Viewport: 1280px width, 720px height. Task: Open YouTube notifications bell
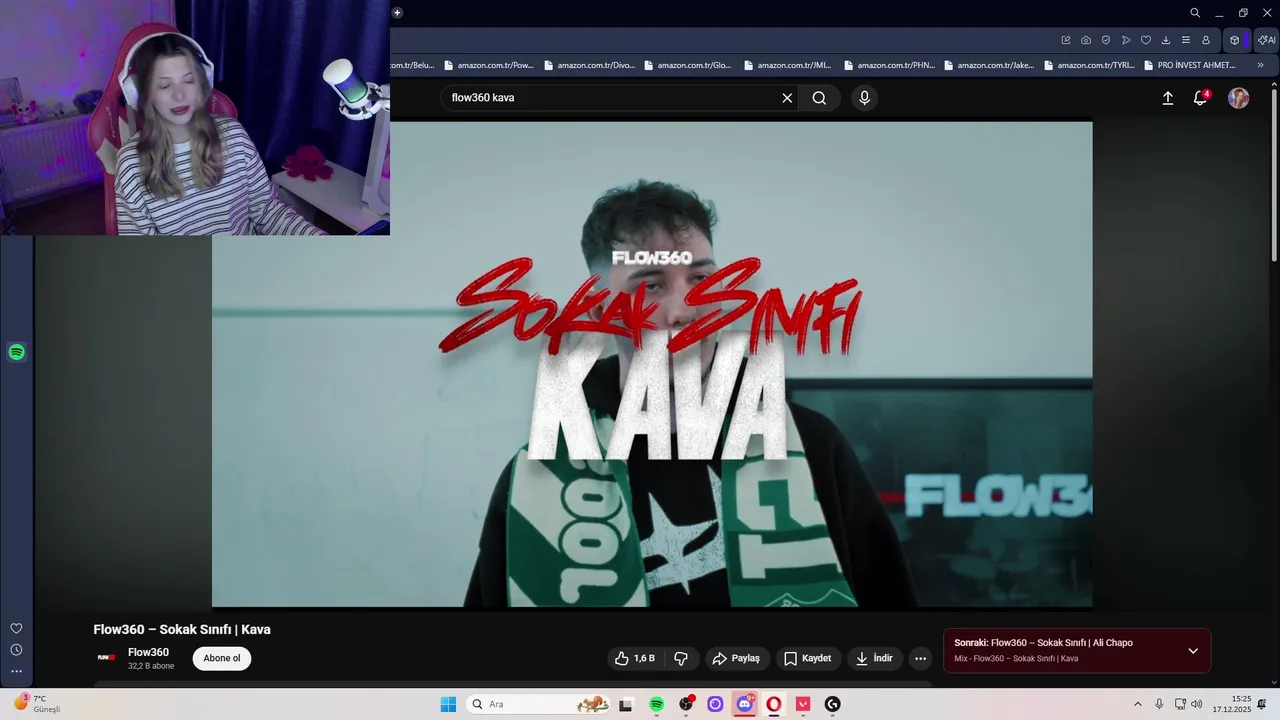(1200, 98)
